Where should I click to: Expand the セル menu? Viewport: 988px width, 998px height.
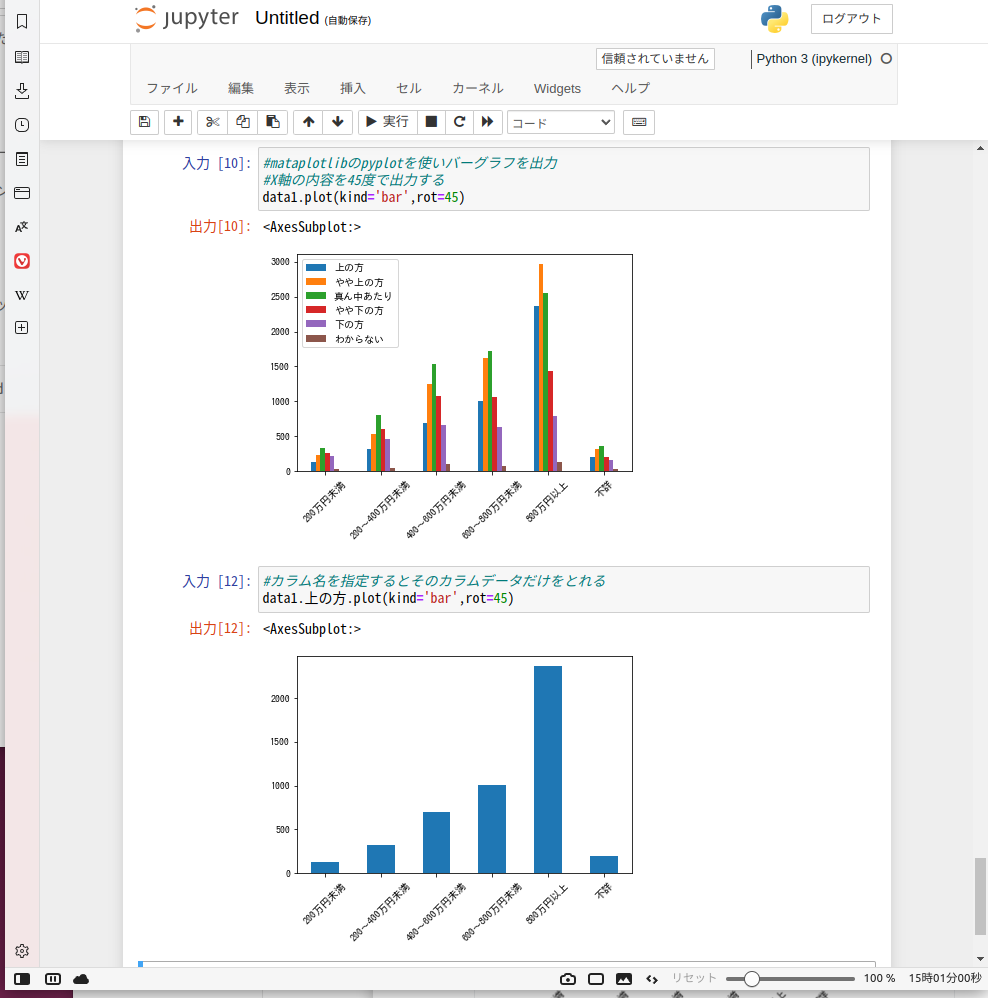click(408, 88)
